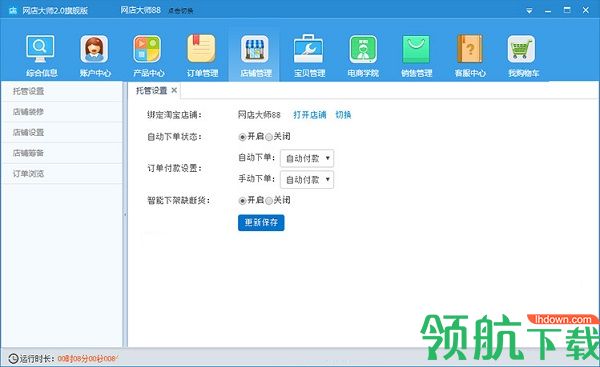Click the app logo in title bar
This screenshot has width=600, height=367.
click(x=13, y=10)
